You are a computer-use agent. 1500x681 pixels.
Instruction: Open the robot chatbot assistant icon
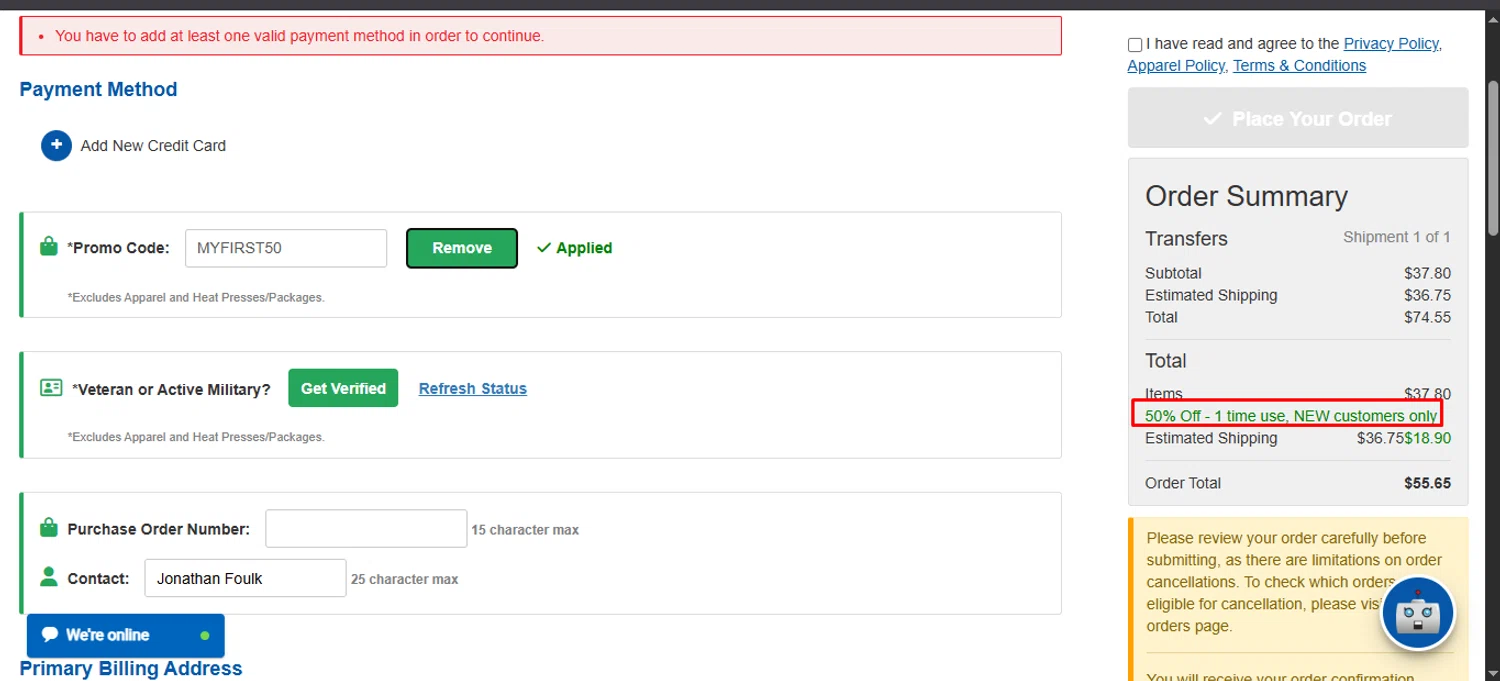point(1417,614)
